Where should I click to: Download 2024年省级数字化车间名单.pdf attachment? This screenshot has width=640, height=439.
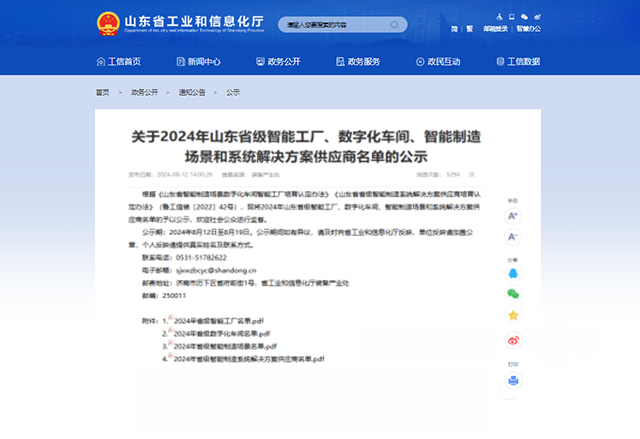tap(222, 334)
